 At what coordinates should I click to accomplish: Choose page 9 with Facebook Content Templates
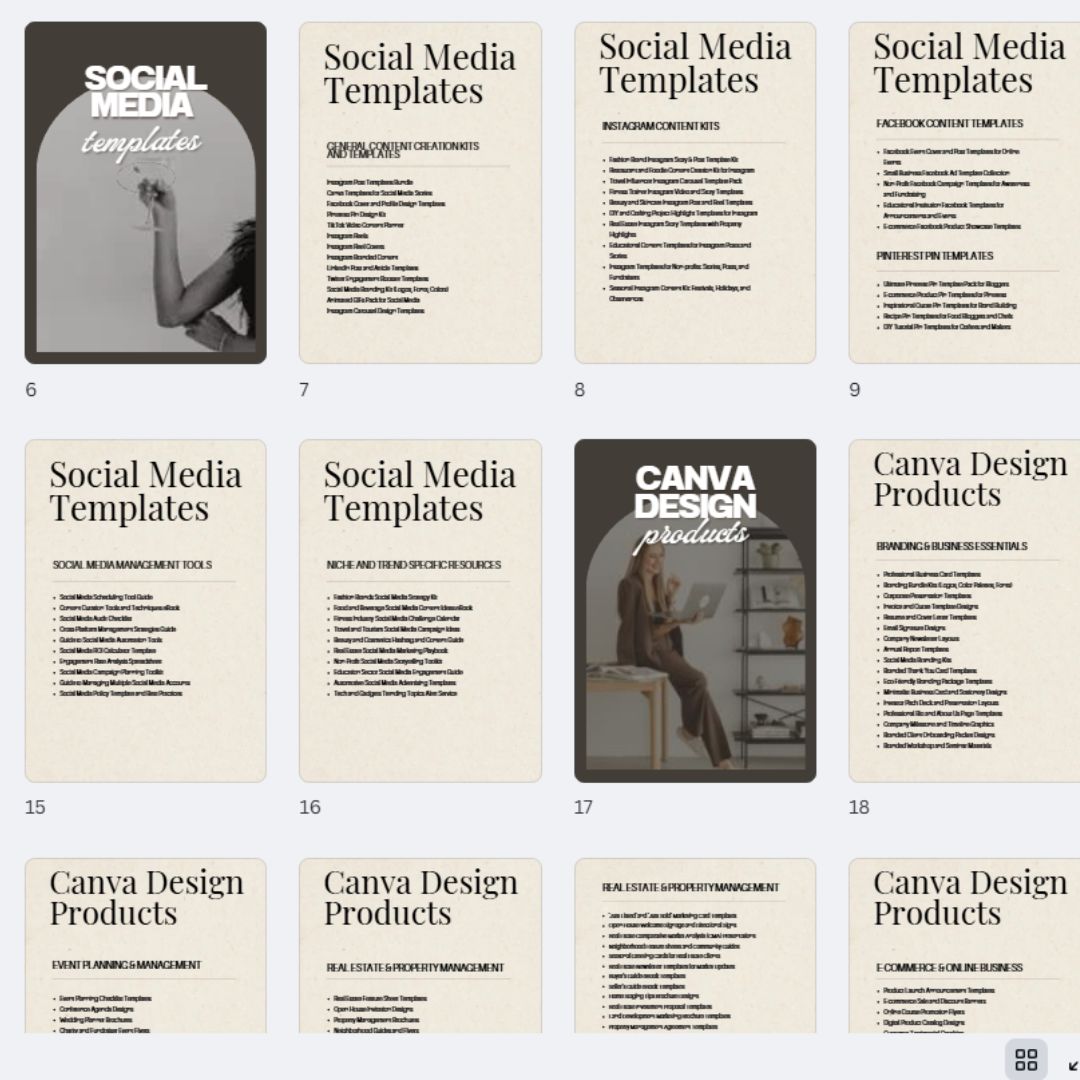pos(964,193)
